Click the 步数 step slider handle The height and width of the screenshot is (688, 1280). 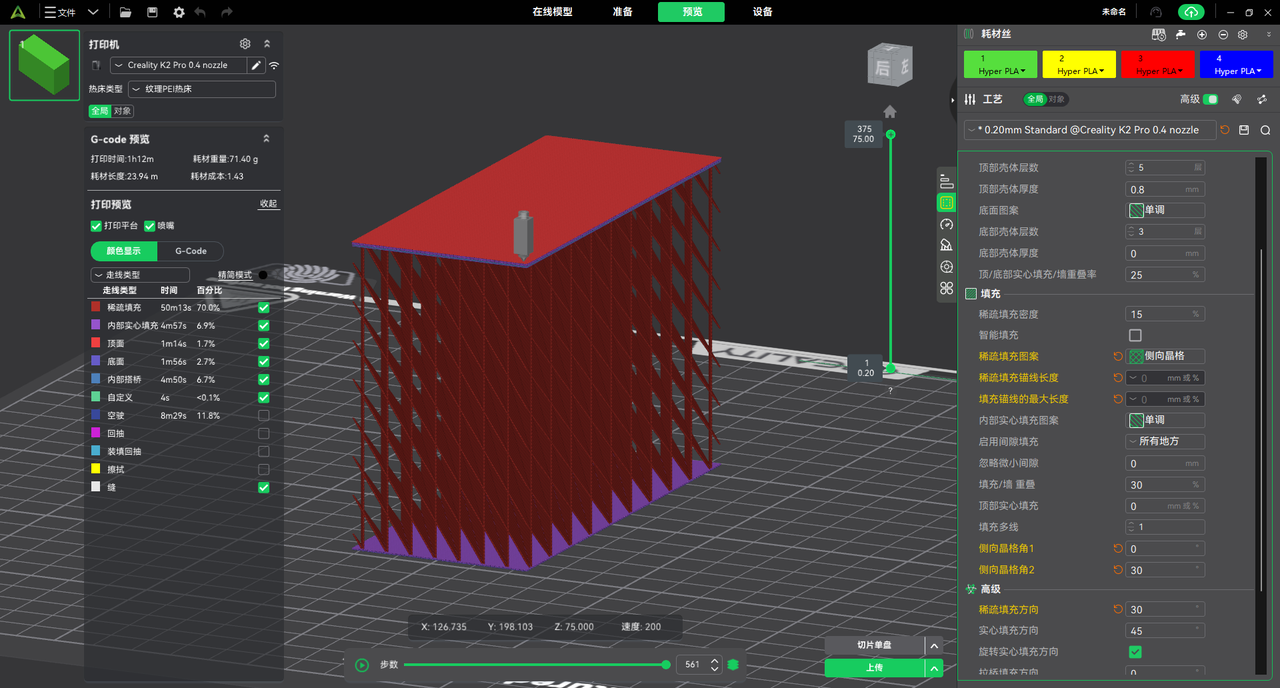666,665
